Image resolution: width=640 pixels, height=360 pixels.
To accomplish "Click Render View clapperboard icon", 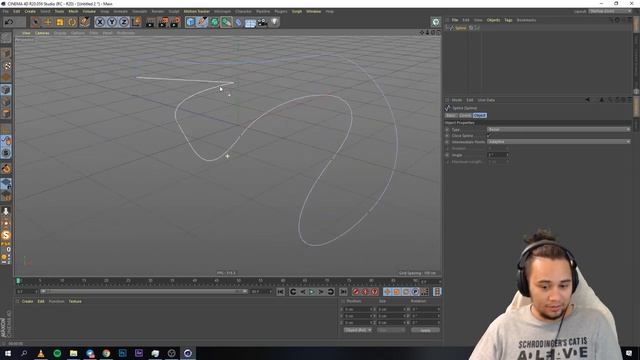I will [x=151, y=22].
